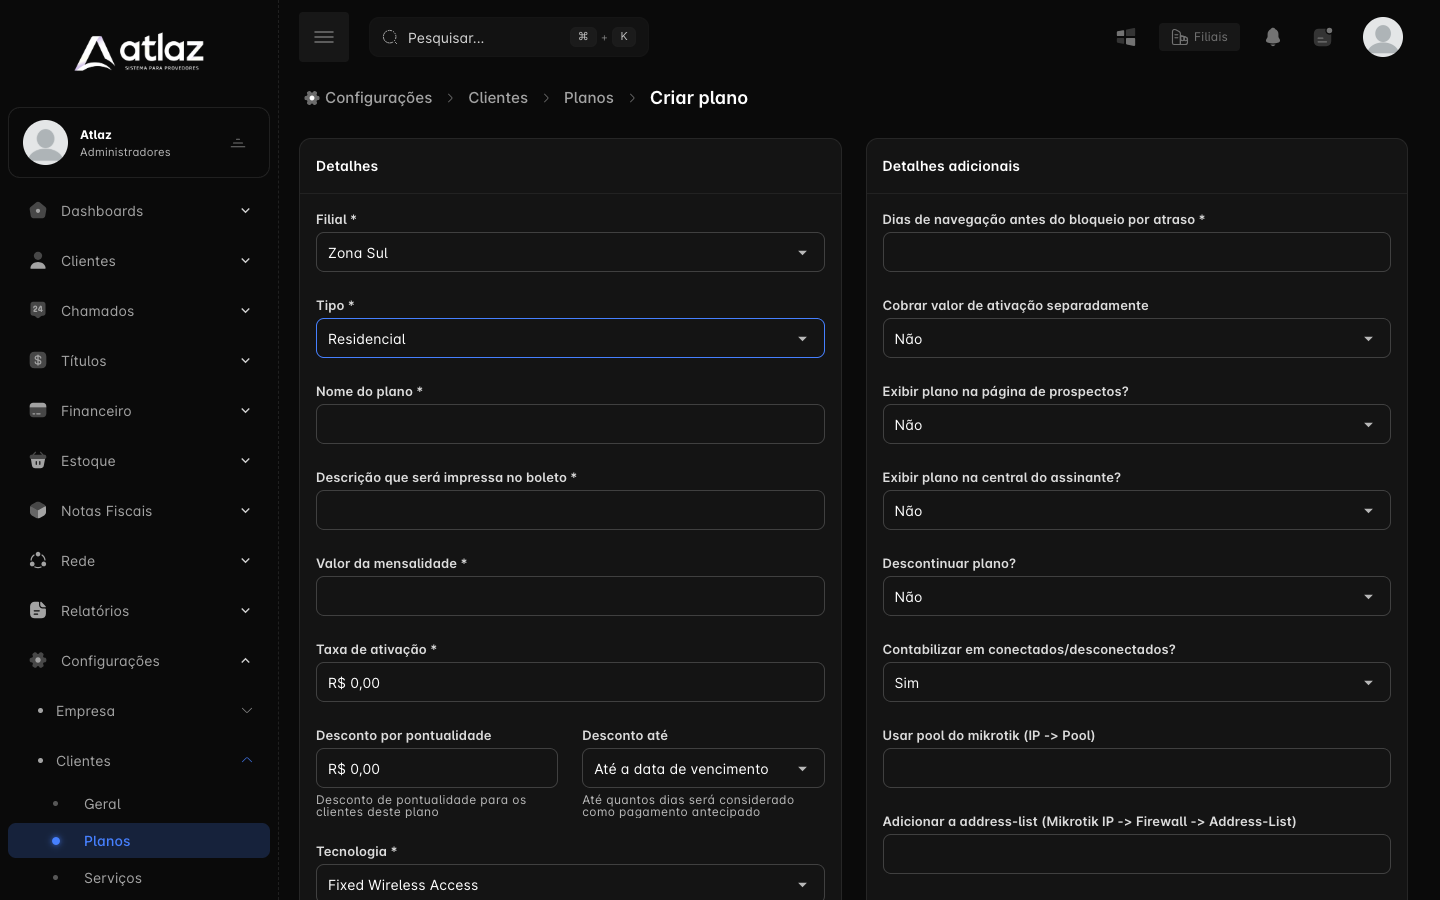
Task: Open the Tecnologia dropdown
Action: [x=570, y=882]
